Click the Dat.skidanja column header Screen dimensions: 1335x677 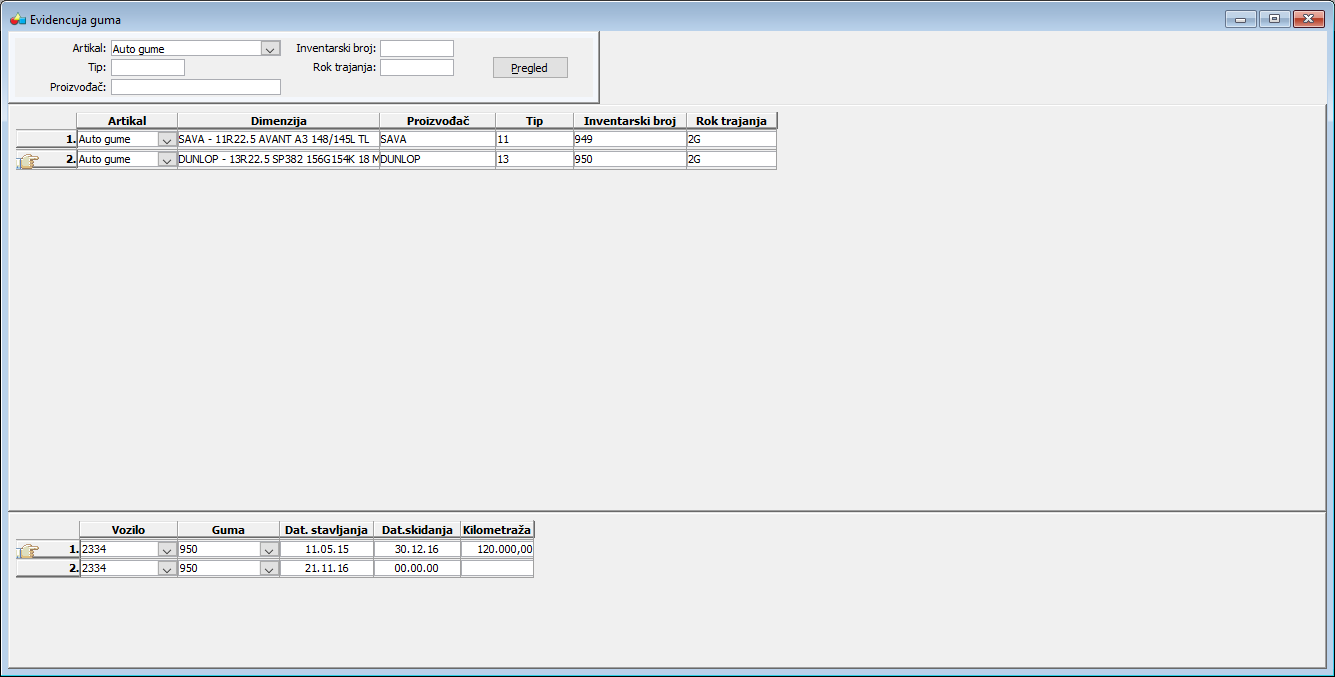tap(418, 530)
